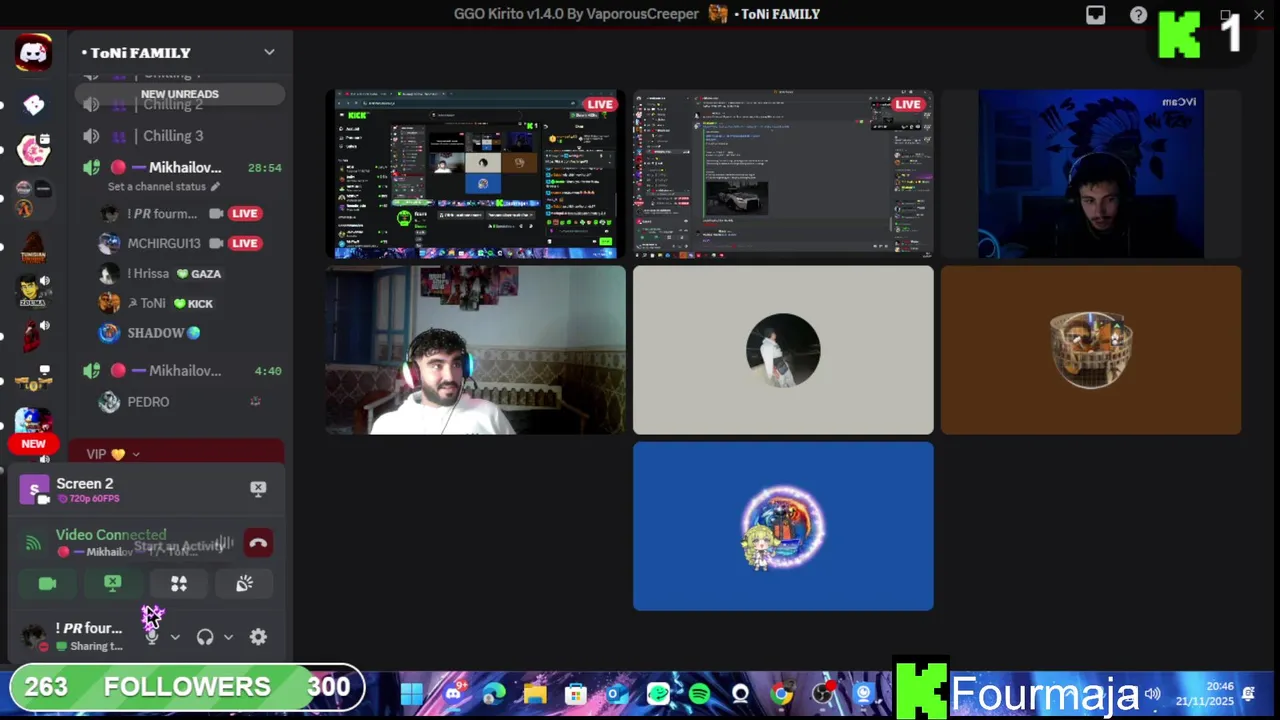Open the red hooded figure server
The image size is (1280, 720).
click(x=33, y=337)
